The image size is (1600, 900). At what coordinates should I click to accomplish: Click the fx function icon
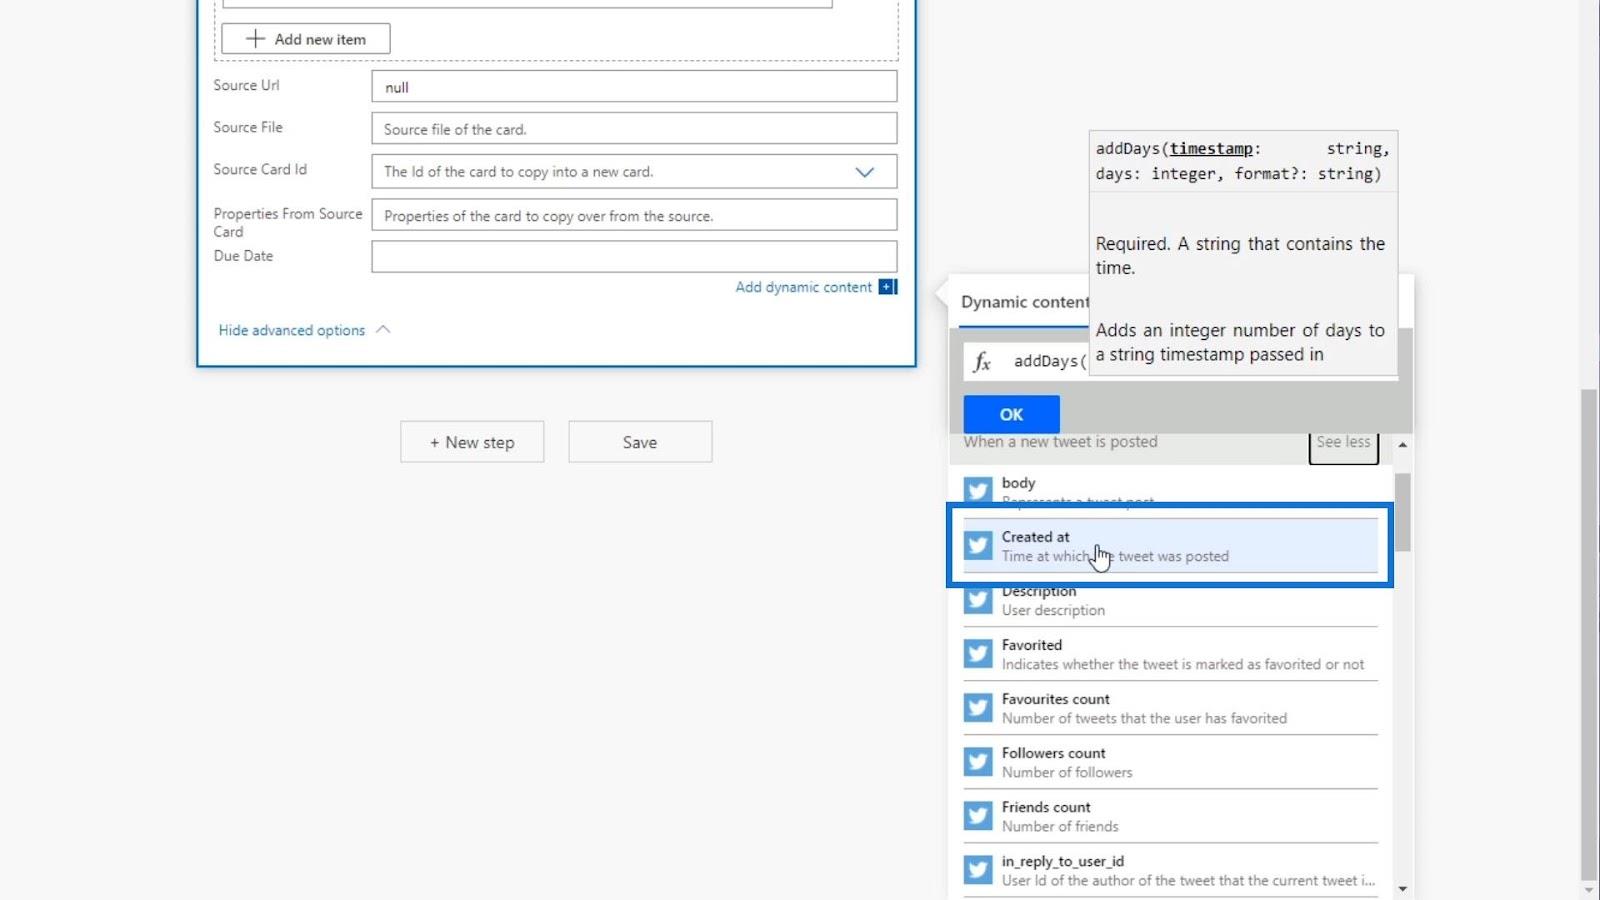coord(982,362)
